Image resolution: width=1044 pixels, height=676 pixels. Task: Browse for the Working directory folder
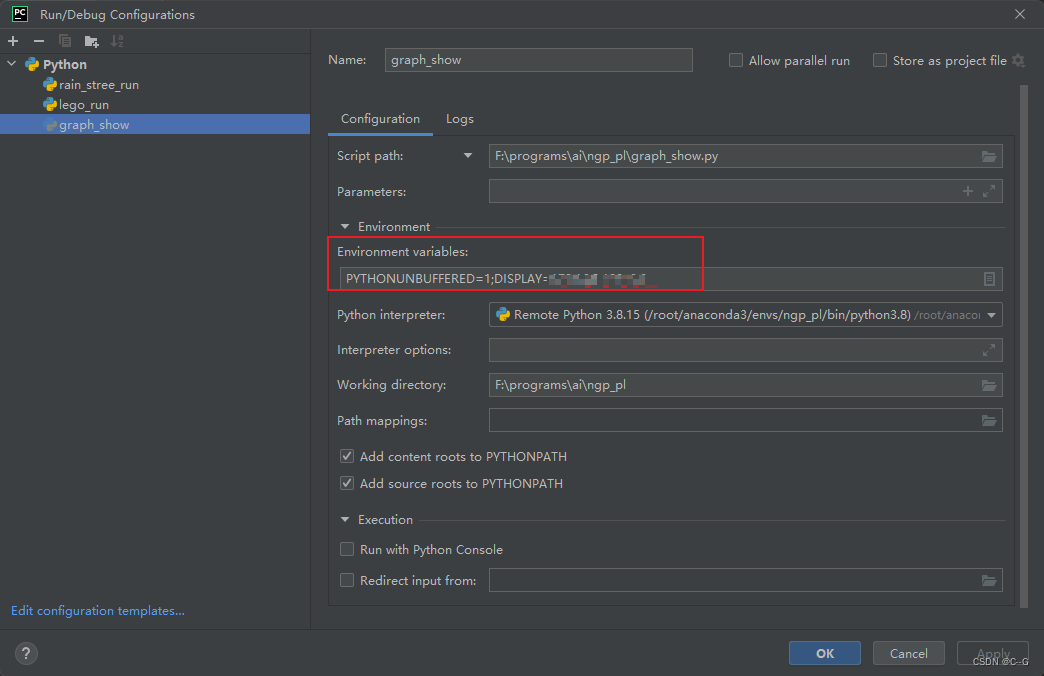tap(989, 385)
